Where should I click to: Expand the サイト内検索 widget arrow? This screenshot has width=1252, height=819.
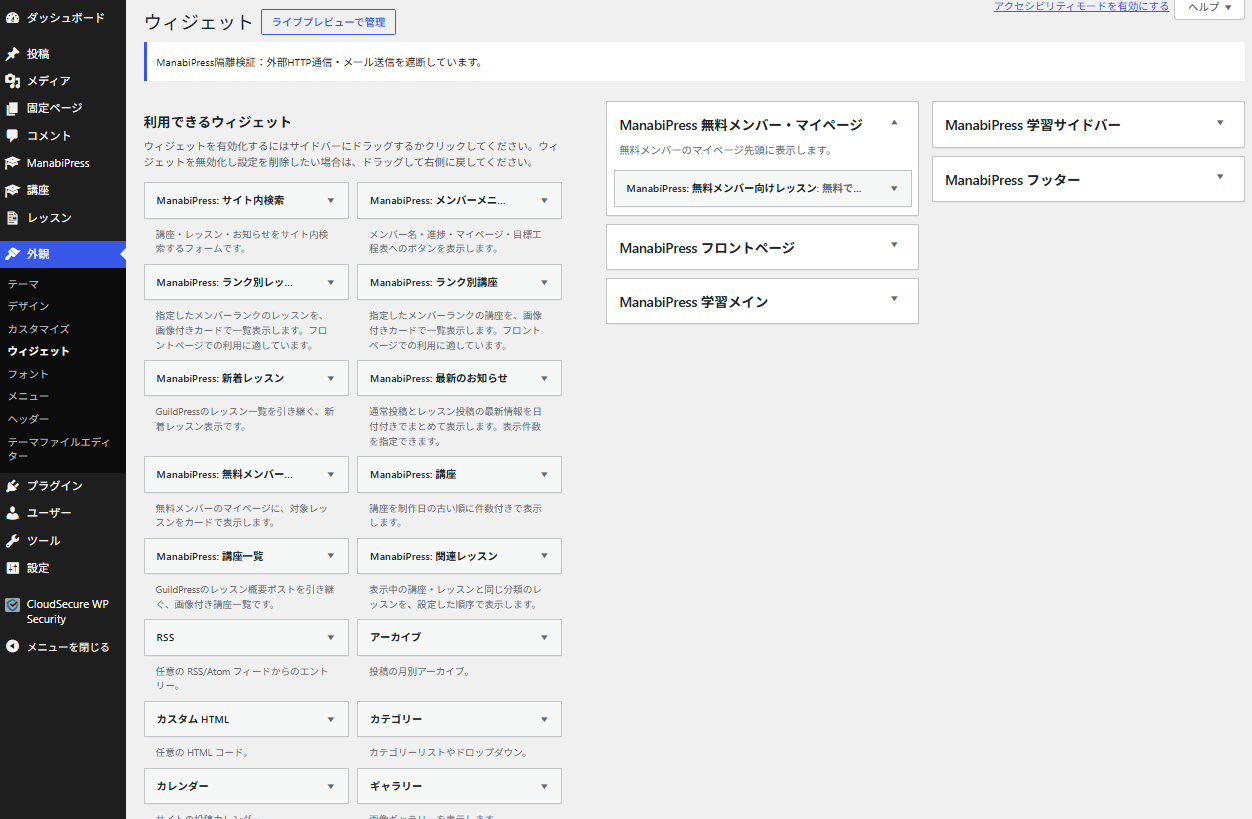click(331, 200)
